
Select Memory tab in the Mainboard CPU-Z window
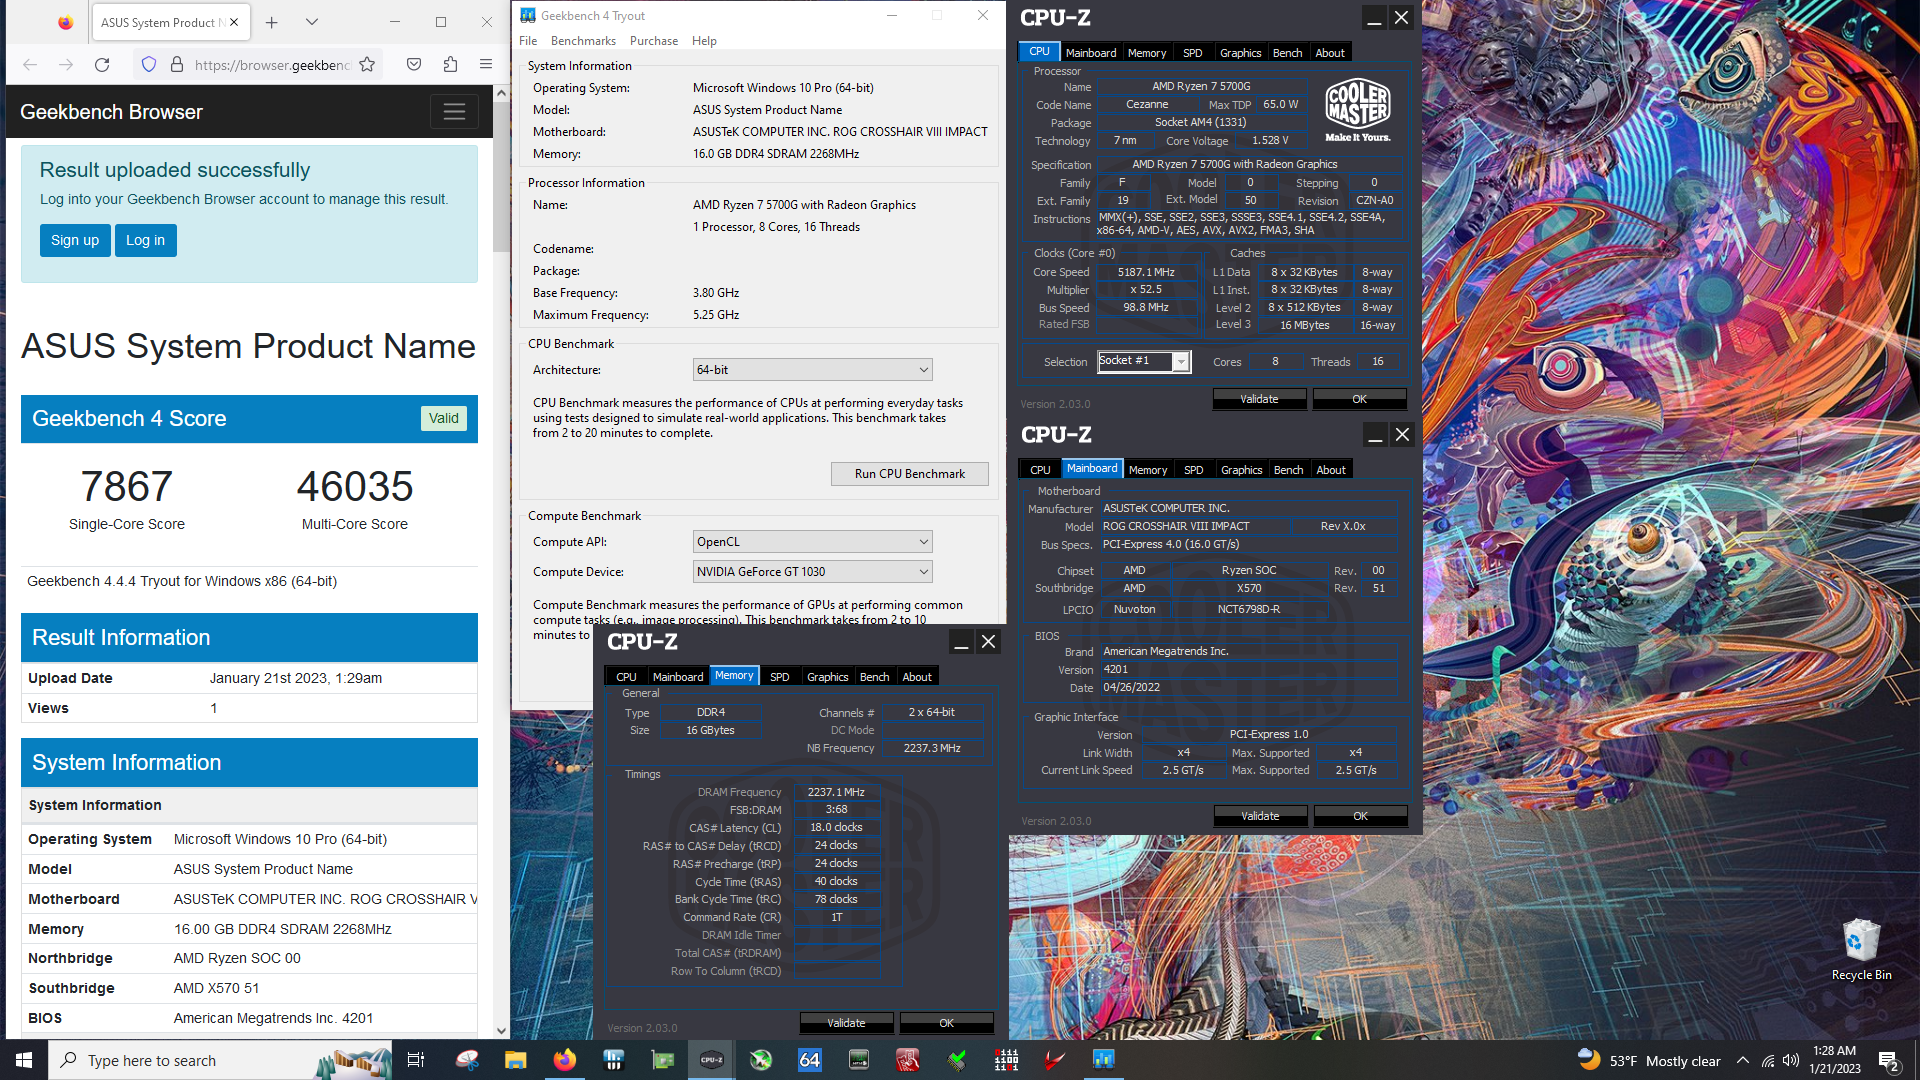[1147, 470]
